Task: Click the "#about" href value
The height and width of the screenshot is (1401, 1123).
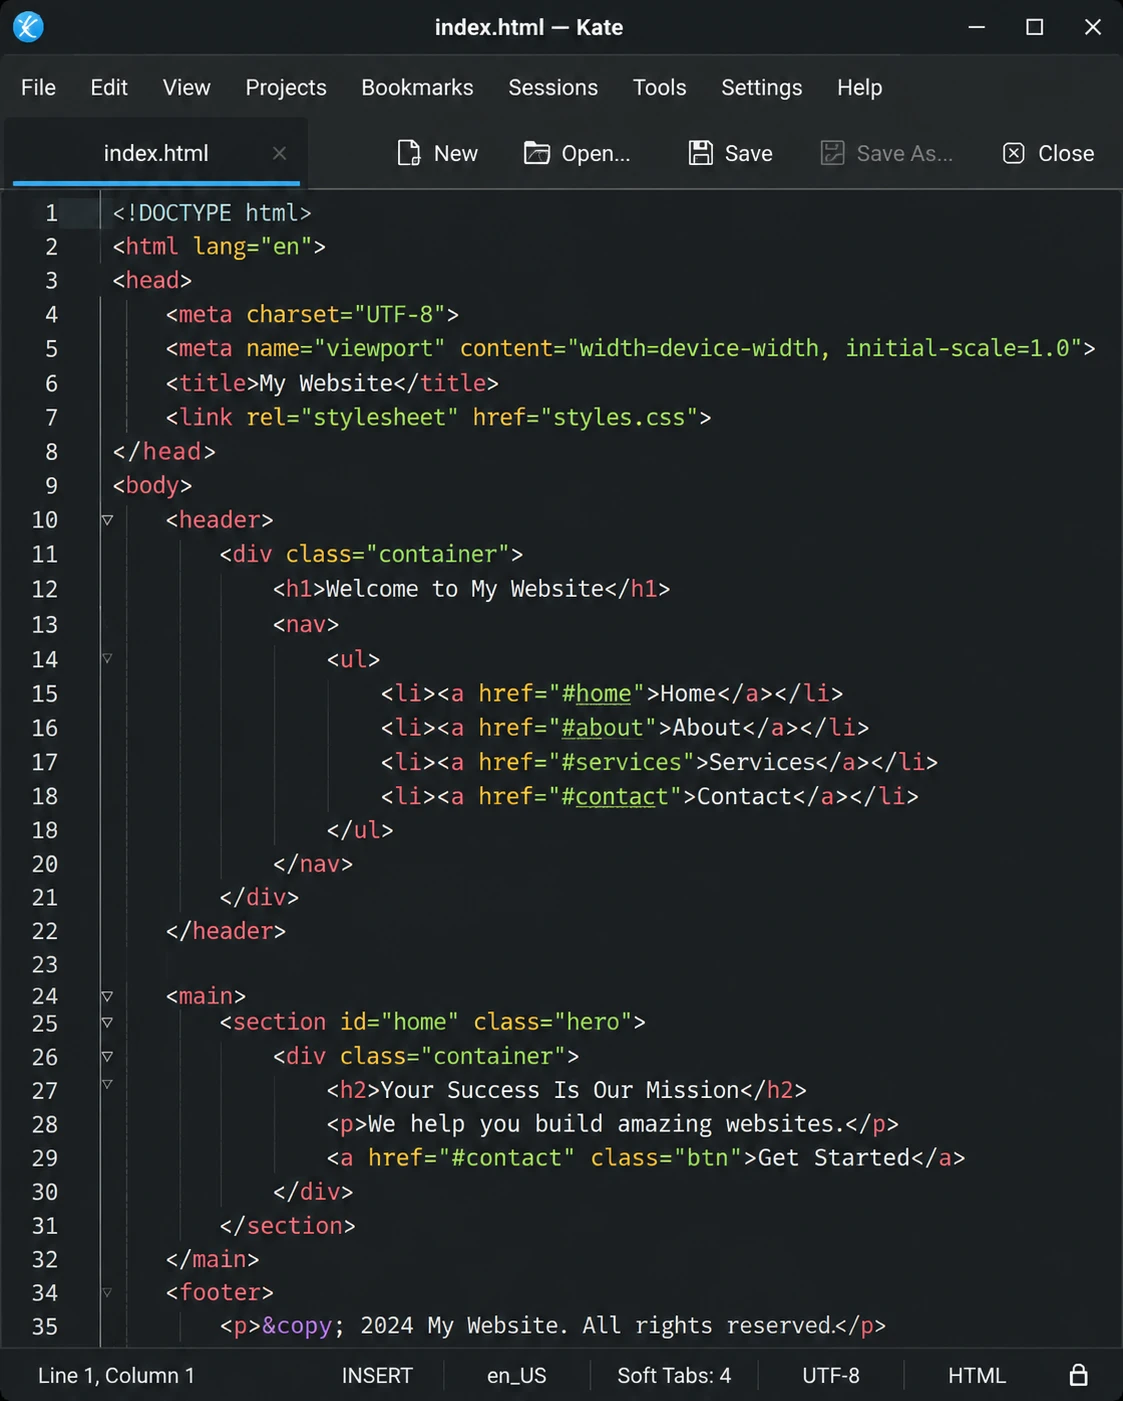Action: pos(603,727)
